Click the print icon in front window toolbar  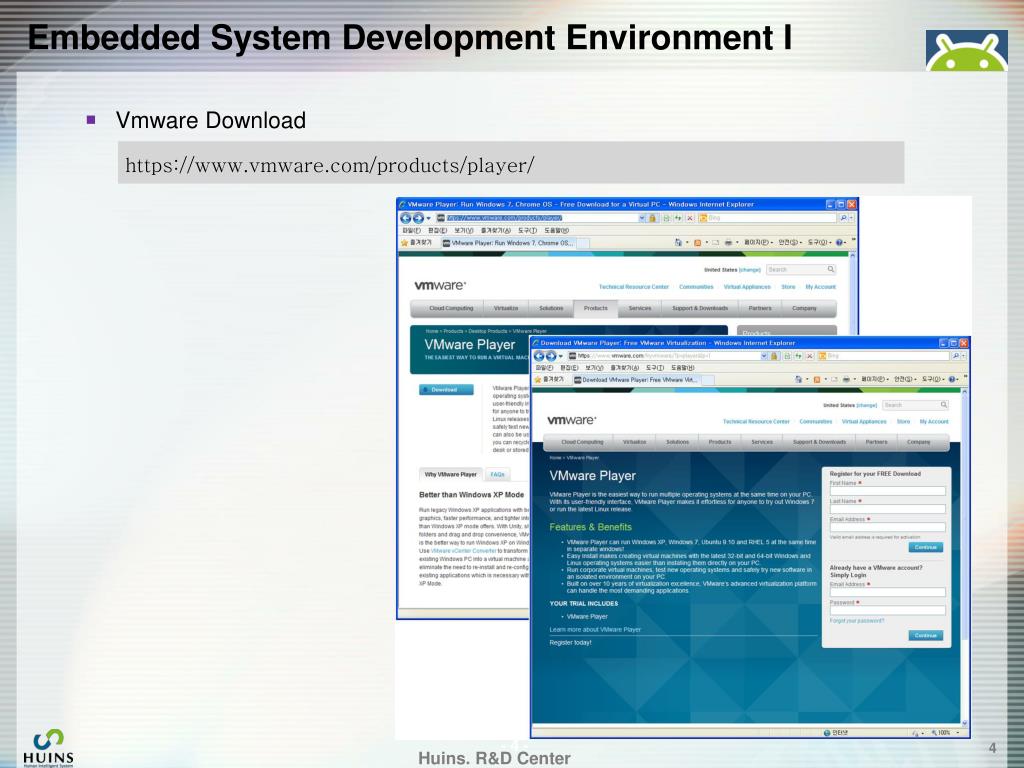tap(845, 379)
